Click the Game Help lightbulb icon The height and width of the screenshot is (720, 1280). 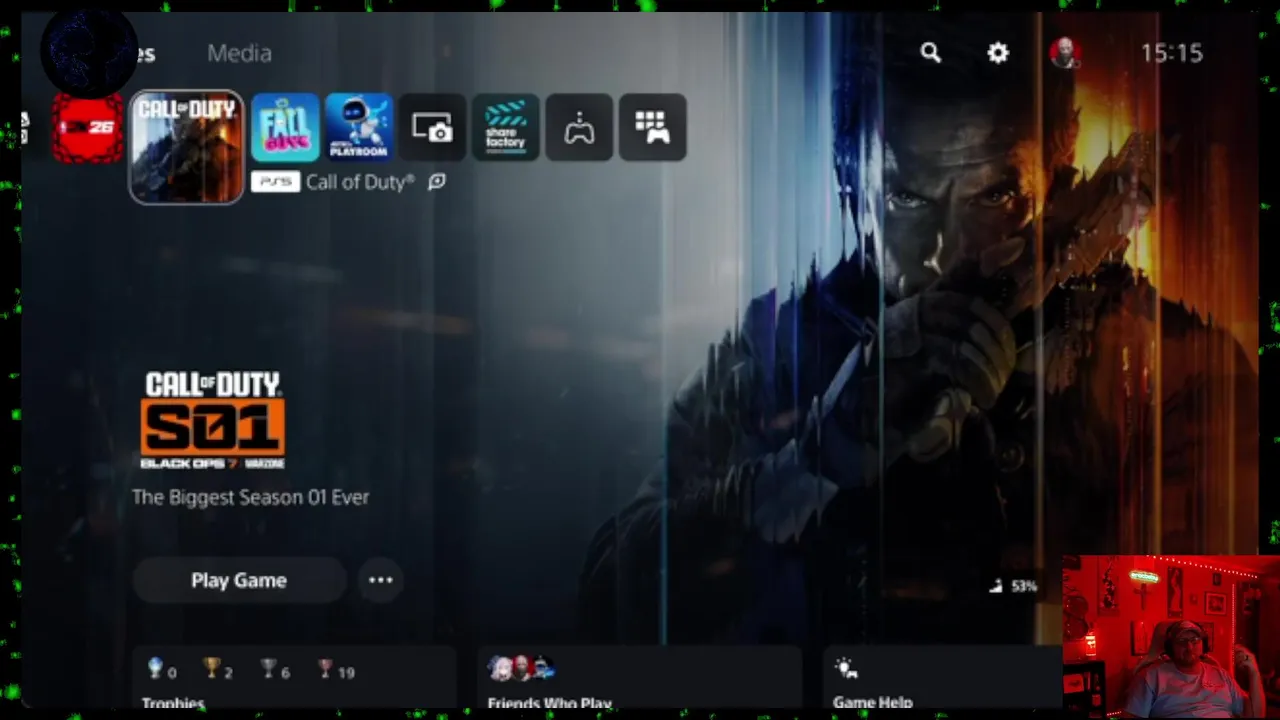pyautogui.click(x=846, y=668)
